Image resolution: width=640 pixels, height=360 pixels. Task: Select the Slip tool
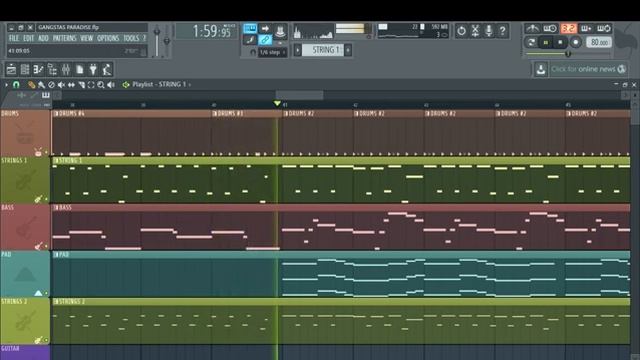coord(71,84)
